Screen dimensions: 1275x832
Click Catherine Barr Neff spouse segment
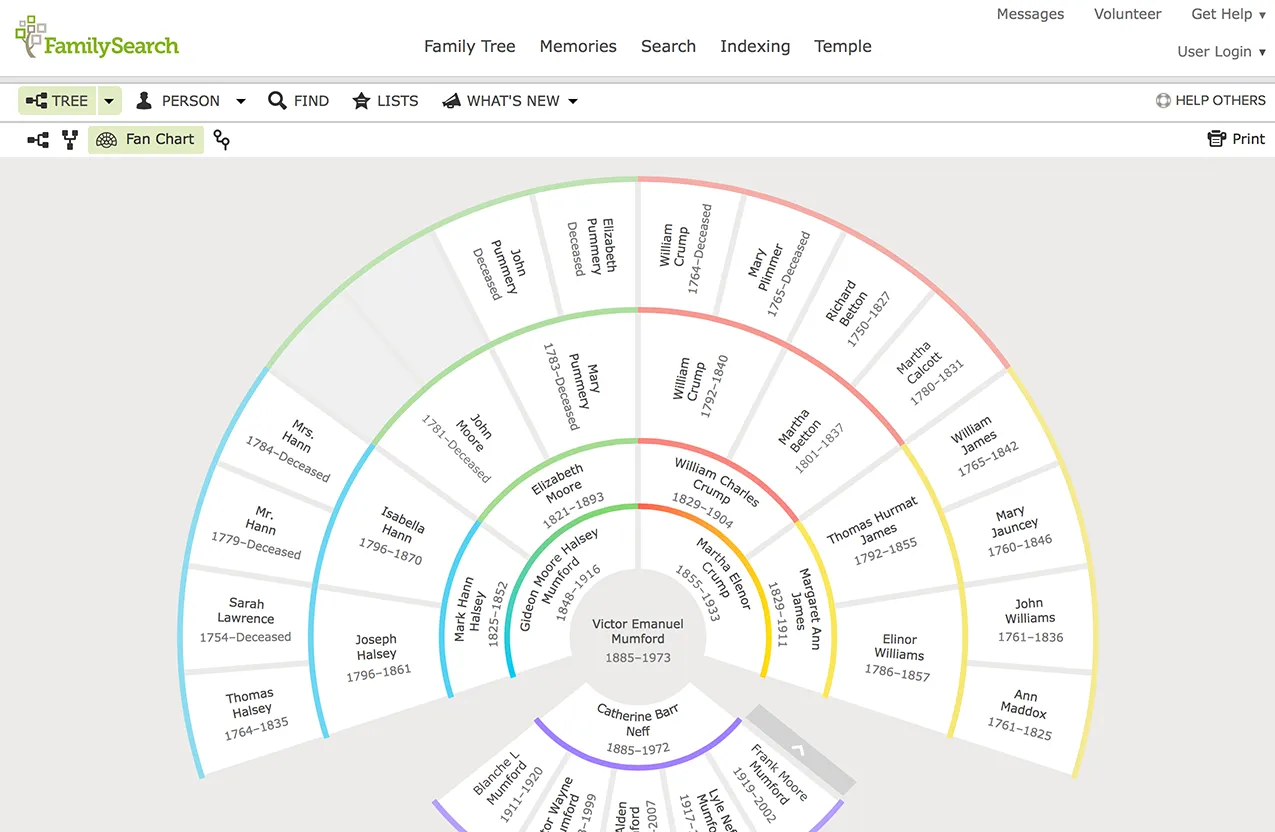click(x=638, y=727)
